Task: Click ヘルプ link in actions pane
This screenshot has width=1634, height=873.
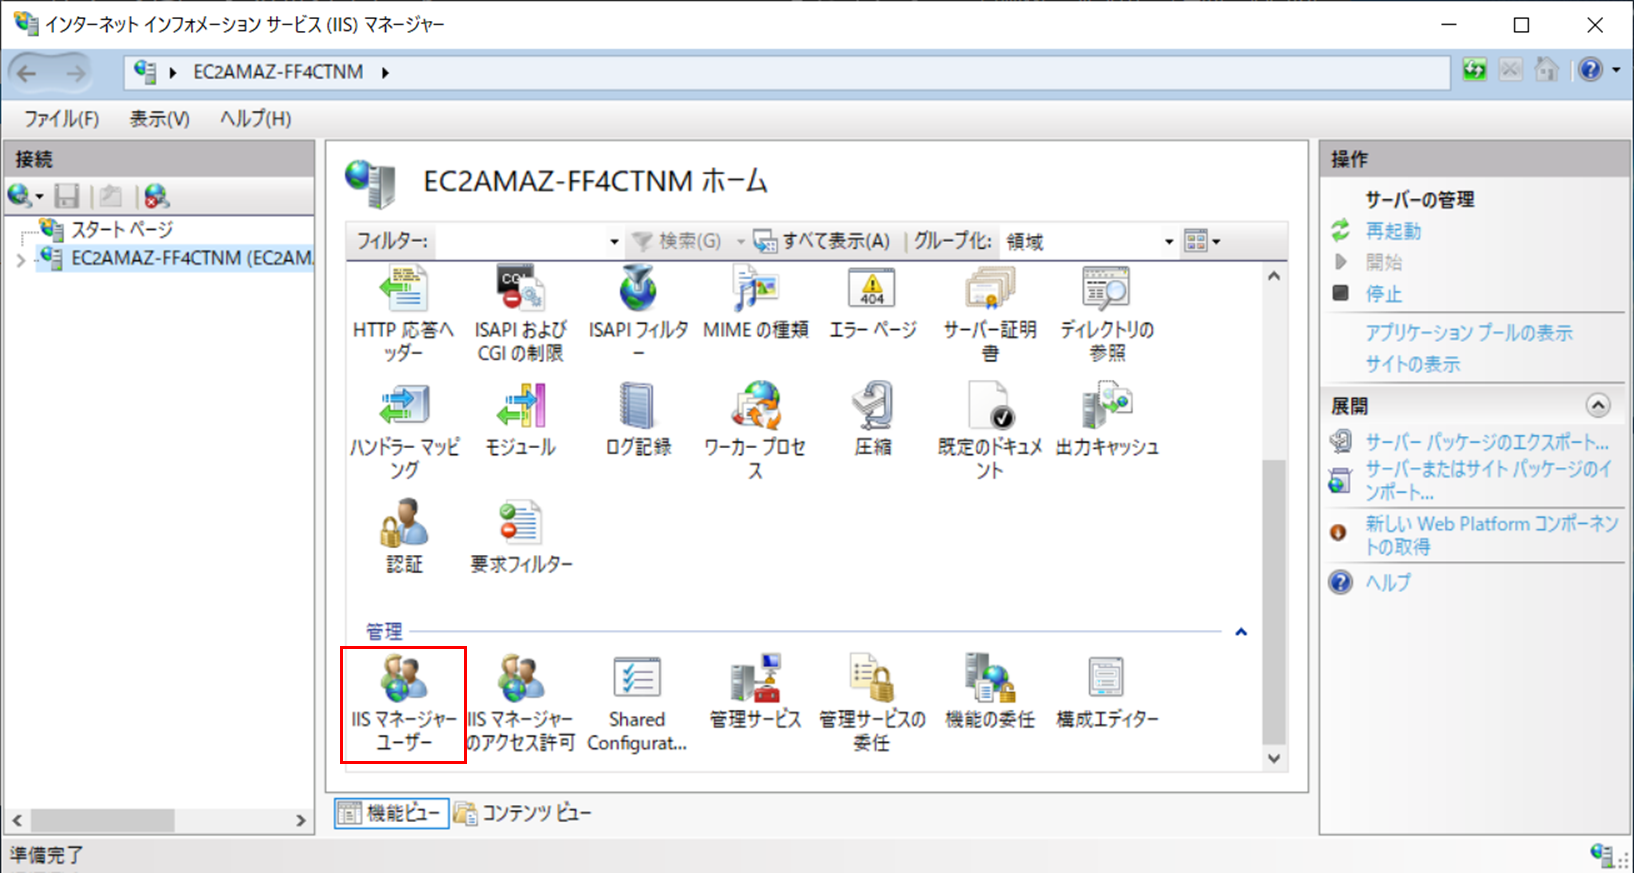Action: tap(1389, 582)
